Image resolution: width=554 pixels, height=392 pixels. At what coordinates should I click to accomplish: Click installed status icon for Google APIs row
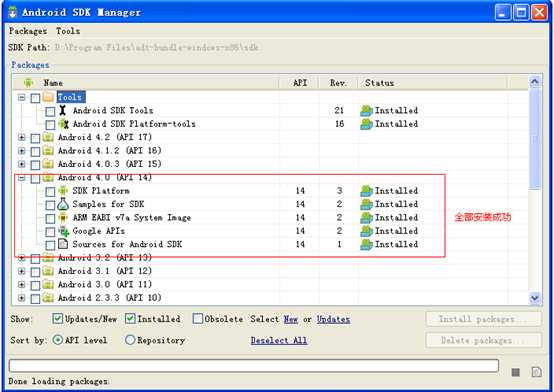pos(366,231)
